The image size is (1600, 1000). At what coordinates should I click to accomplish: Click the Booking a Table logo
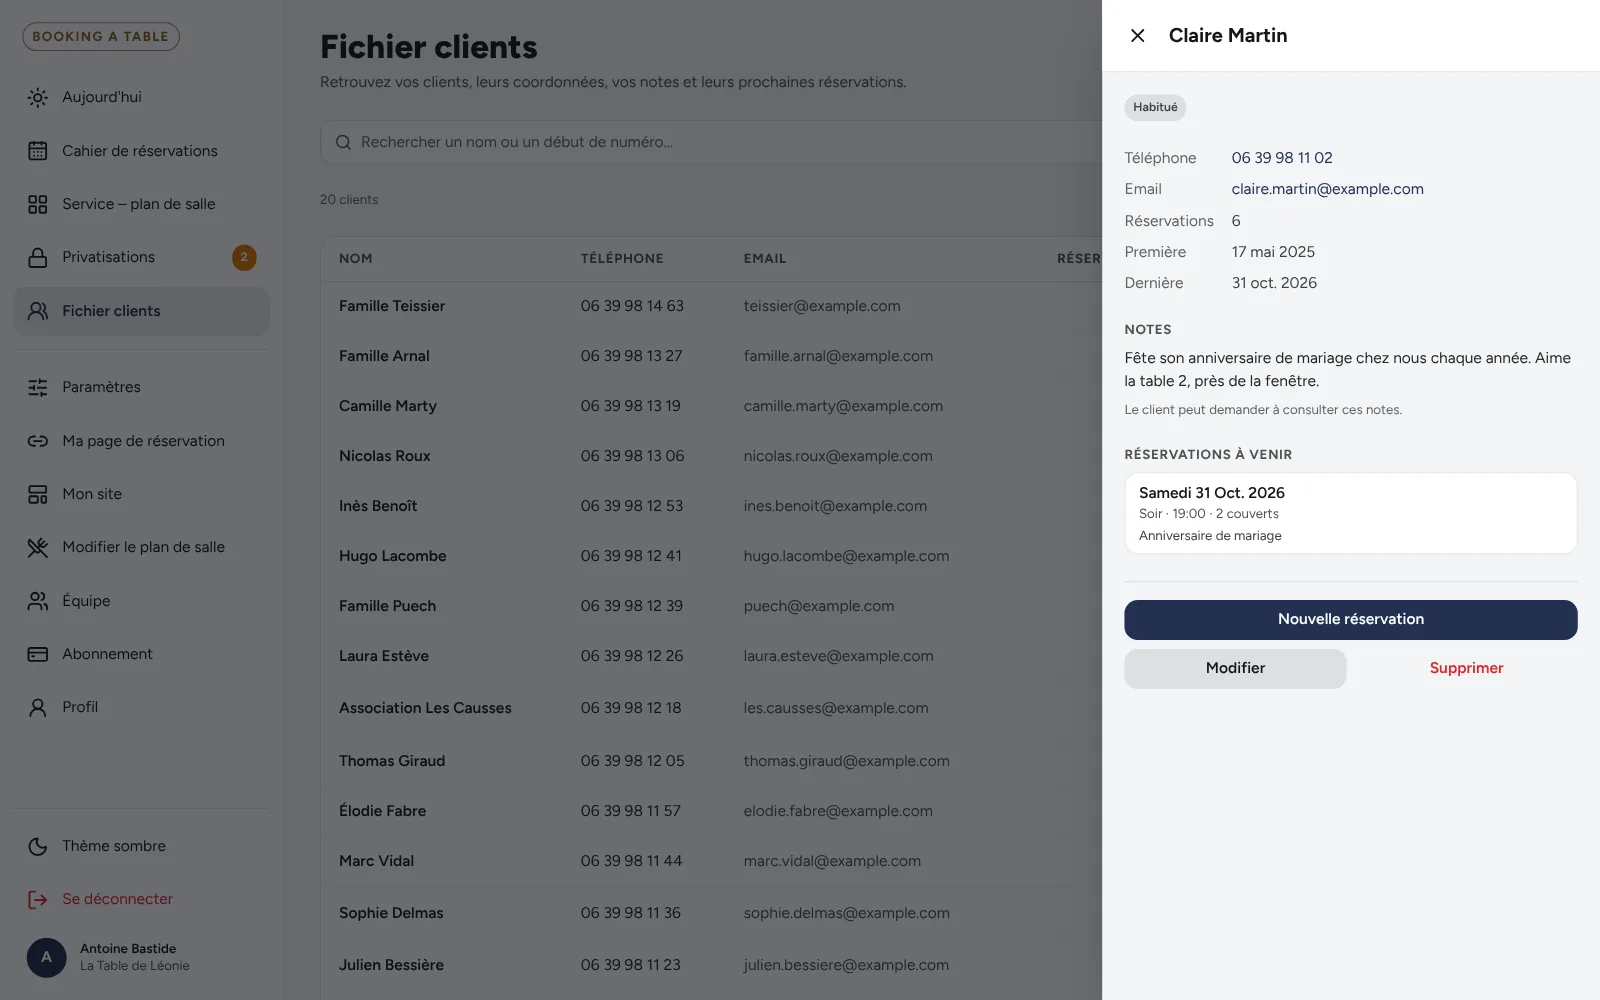click(101, 37)
